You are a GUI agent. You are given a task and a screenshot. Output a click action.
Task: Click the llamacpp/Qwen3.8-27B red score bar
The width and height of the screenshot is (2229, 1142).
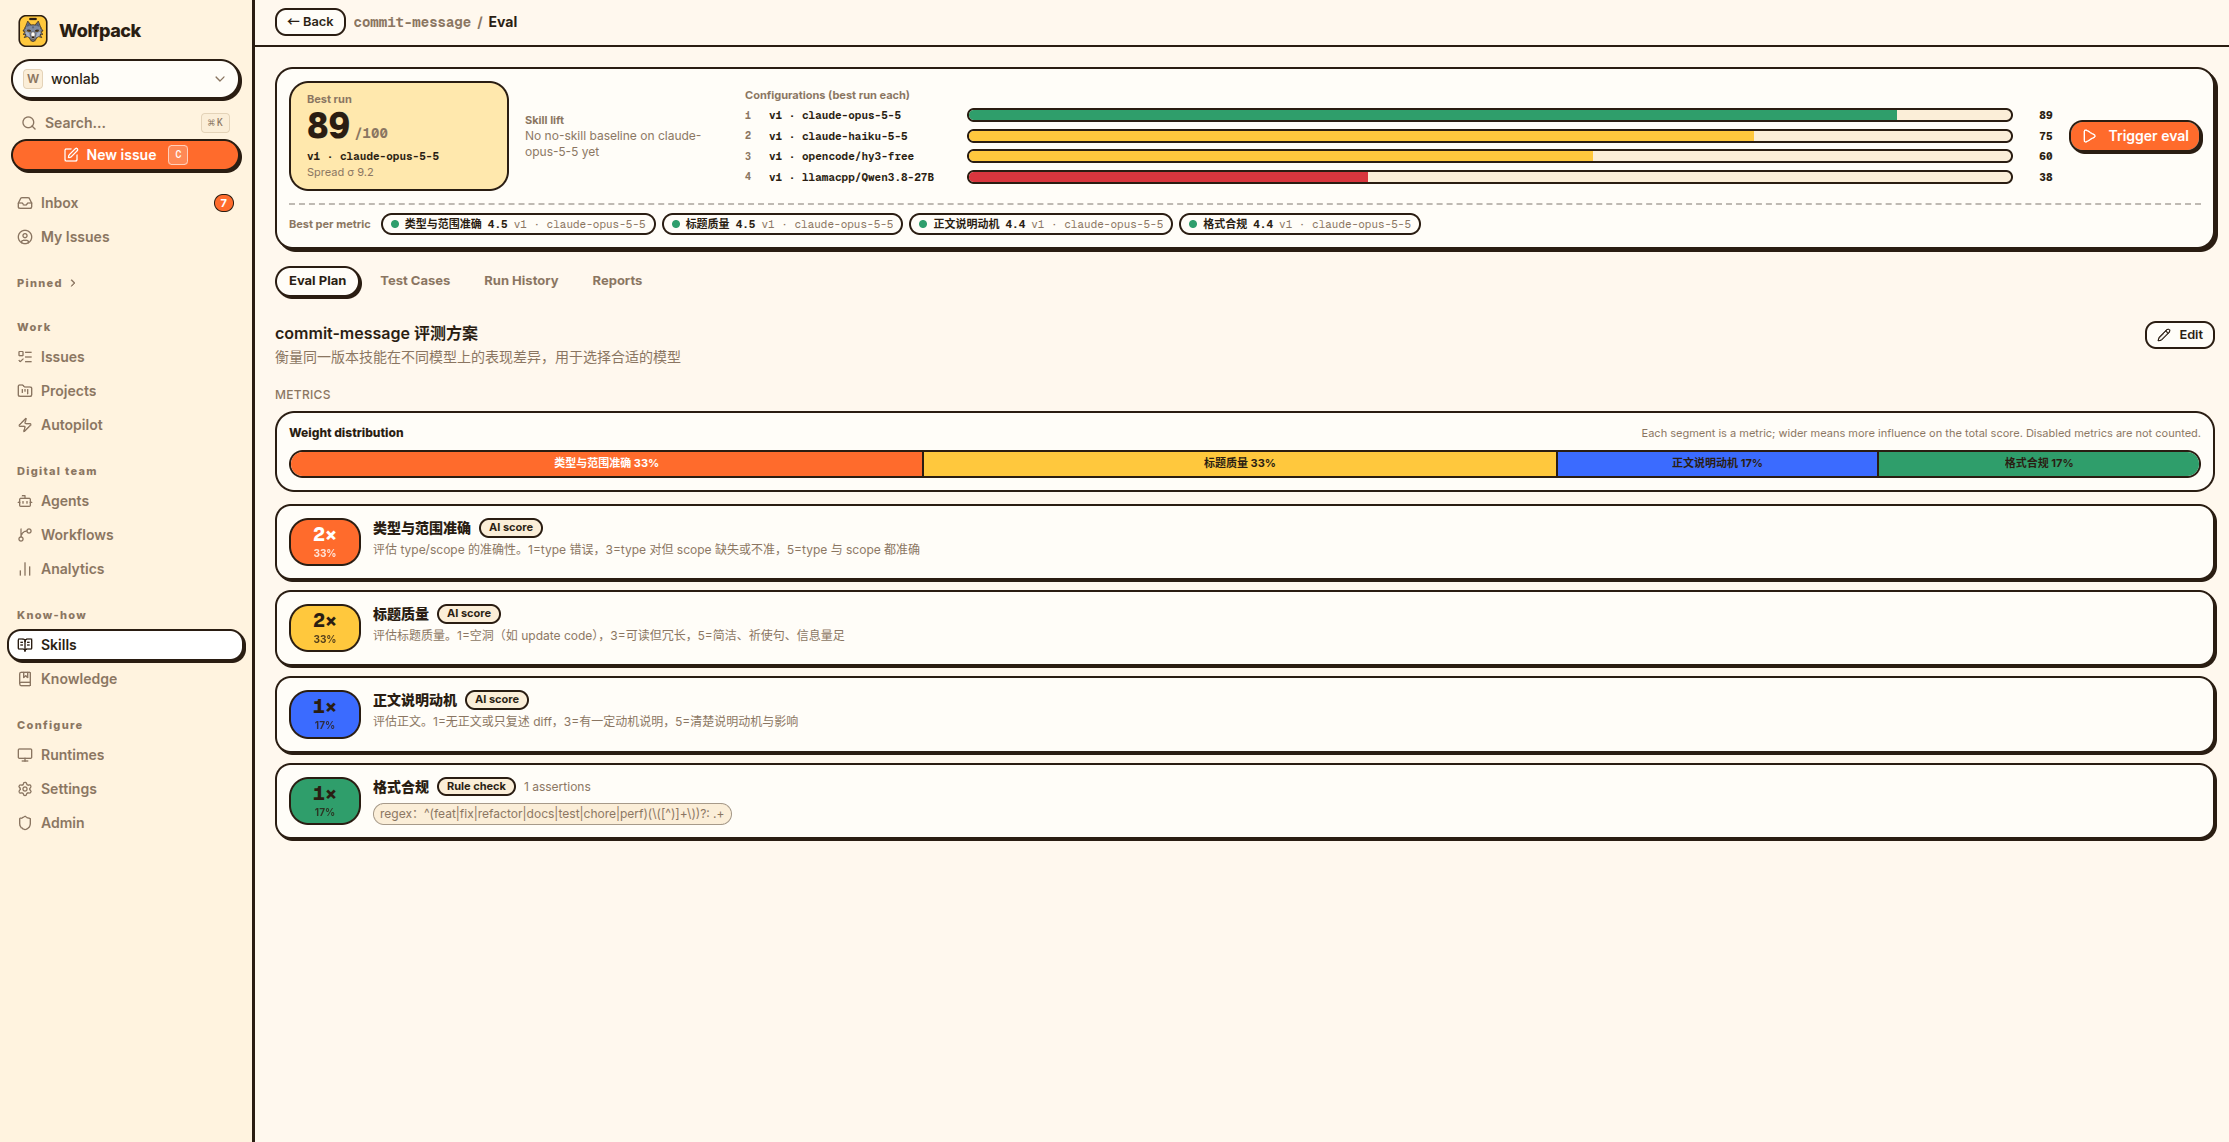(1489, 177)
